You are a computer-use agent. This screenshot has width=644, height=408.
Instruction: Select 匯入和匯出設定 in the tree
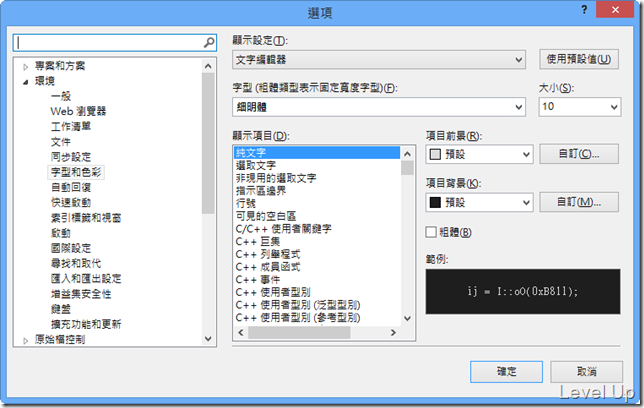coord(86,279)
